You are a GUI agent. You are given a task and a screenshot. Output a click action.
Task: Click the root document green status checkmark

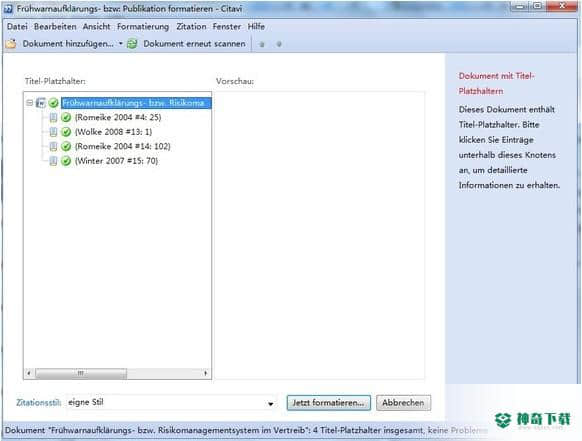pyautogui.click(x=53, y=103)
